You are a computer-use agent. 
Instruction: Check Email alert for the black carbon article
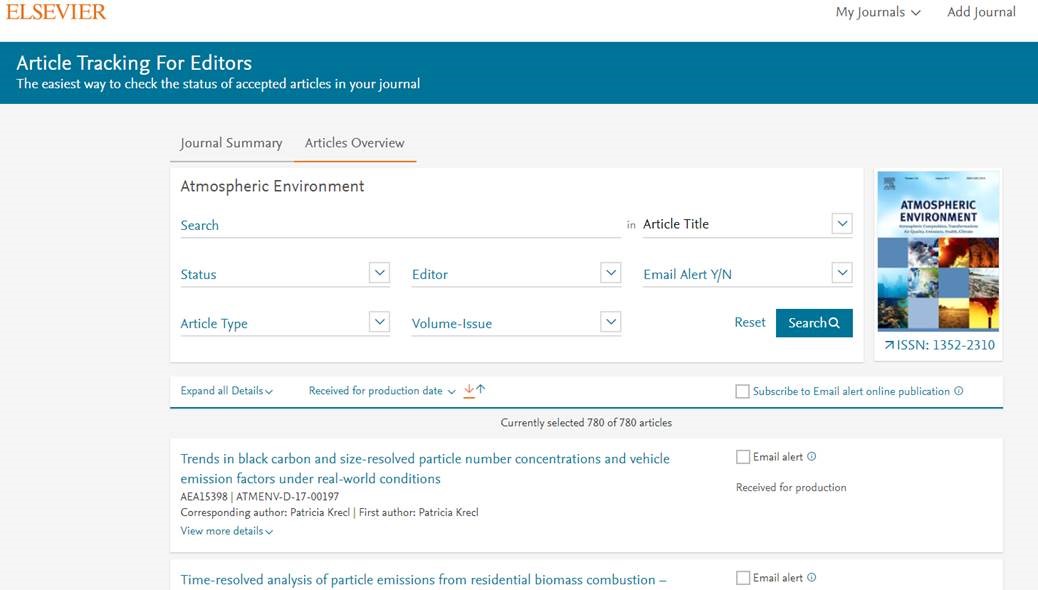pyautogui.click(x=742, y=457)
